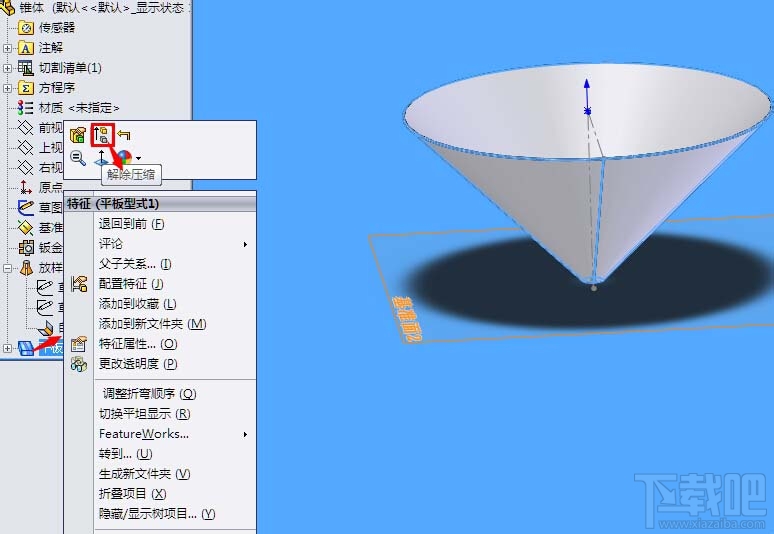Expand the 方程序 equations node
The width and height of the screenshot is (774, 534).
point(7,88)
